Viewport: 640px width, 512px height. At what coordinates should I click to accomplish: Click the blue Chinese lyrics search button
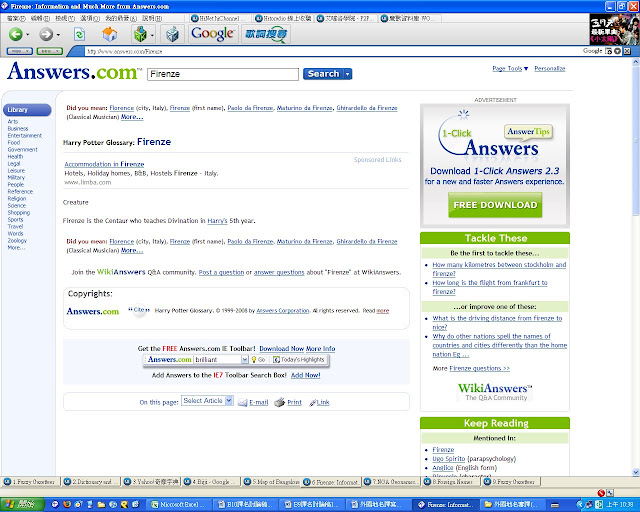[x=266, y=34]
